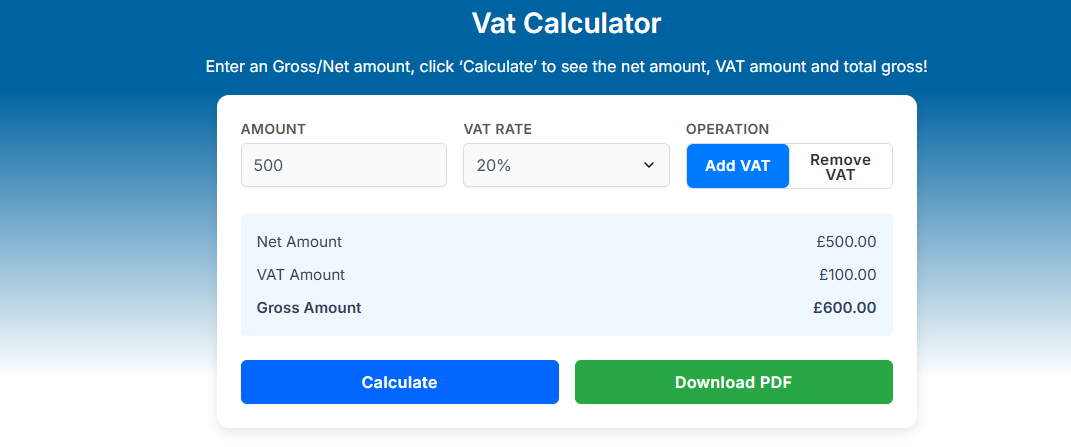This screenshot has width=1071, height=447.
Task: Select the £600.00 gross total value
Action: (844, 308)
